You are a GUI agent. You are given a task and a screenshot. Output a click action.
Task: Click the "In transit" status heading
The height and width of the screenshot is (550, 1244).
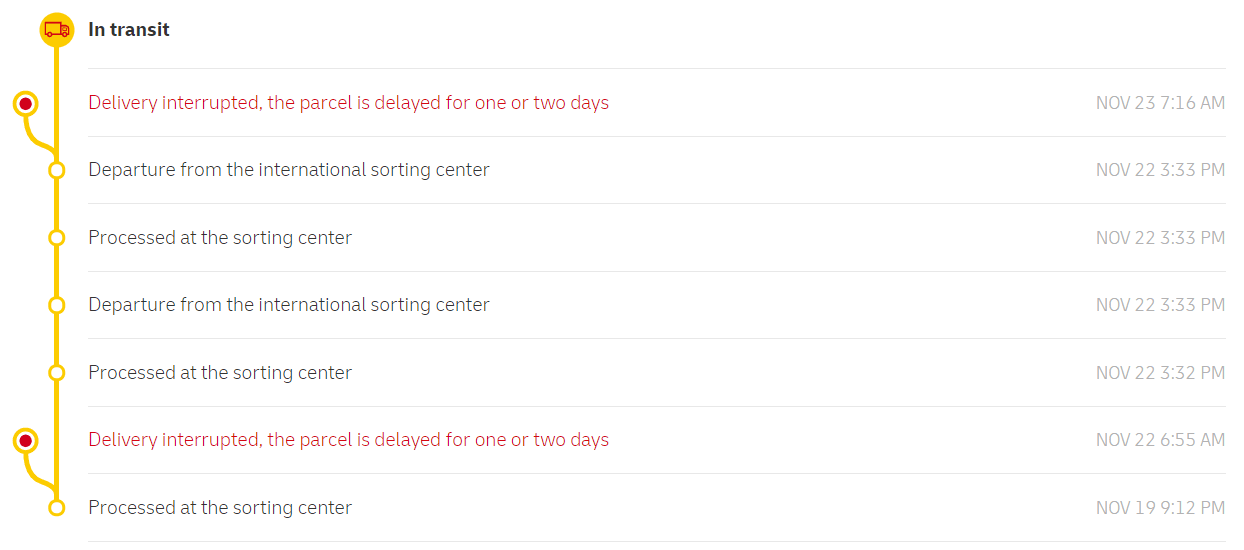129,30
